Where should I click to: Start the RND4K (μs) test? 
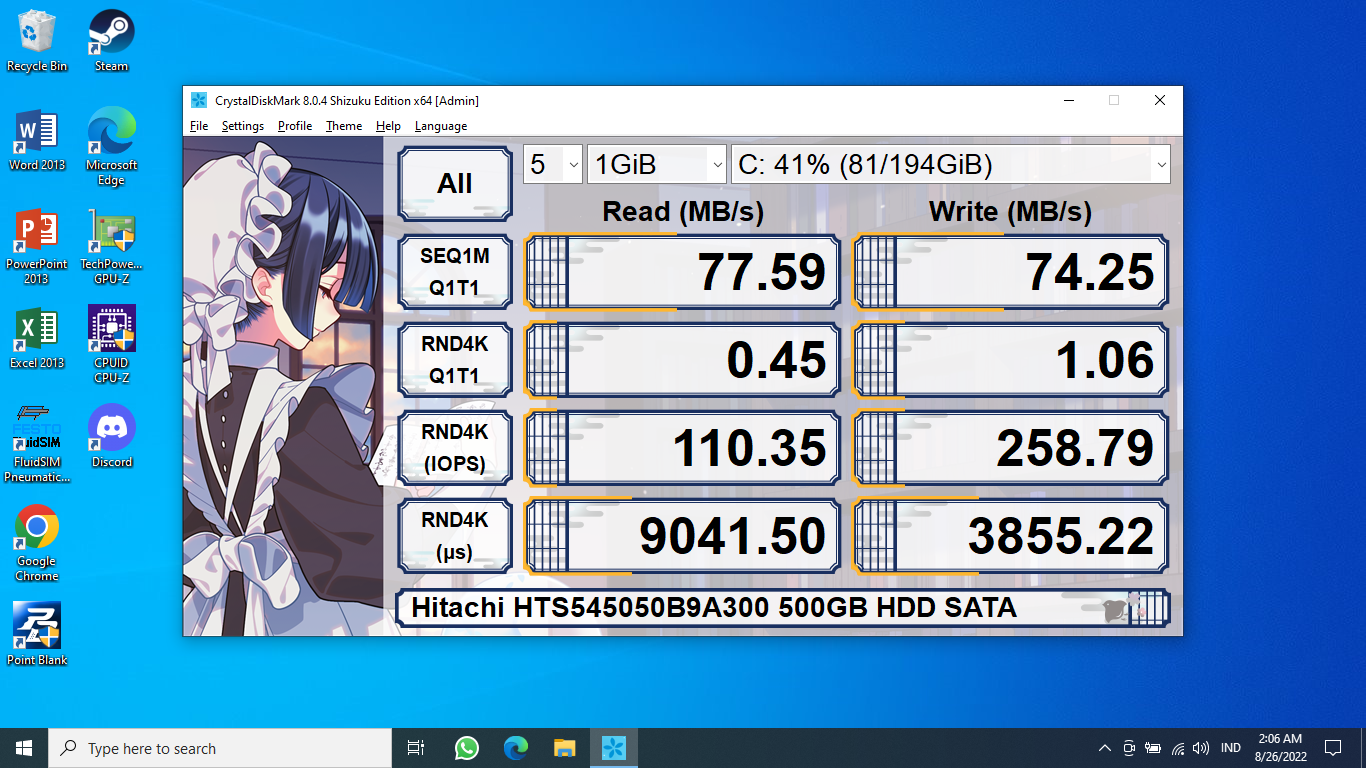455,536
